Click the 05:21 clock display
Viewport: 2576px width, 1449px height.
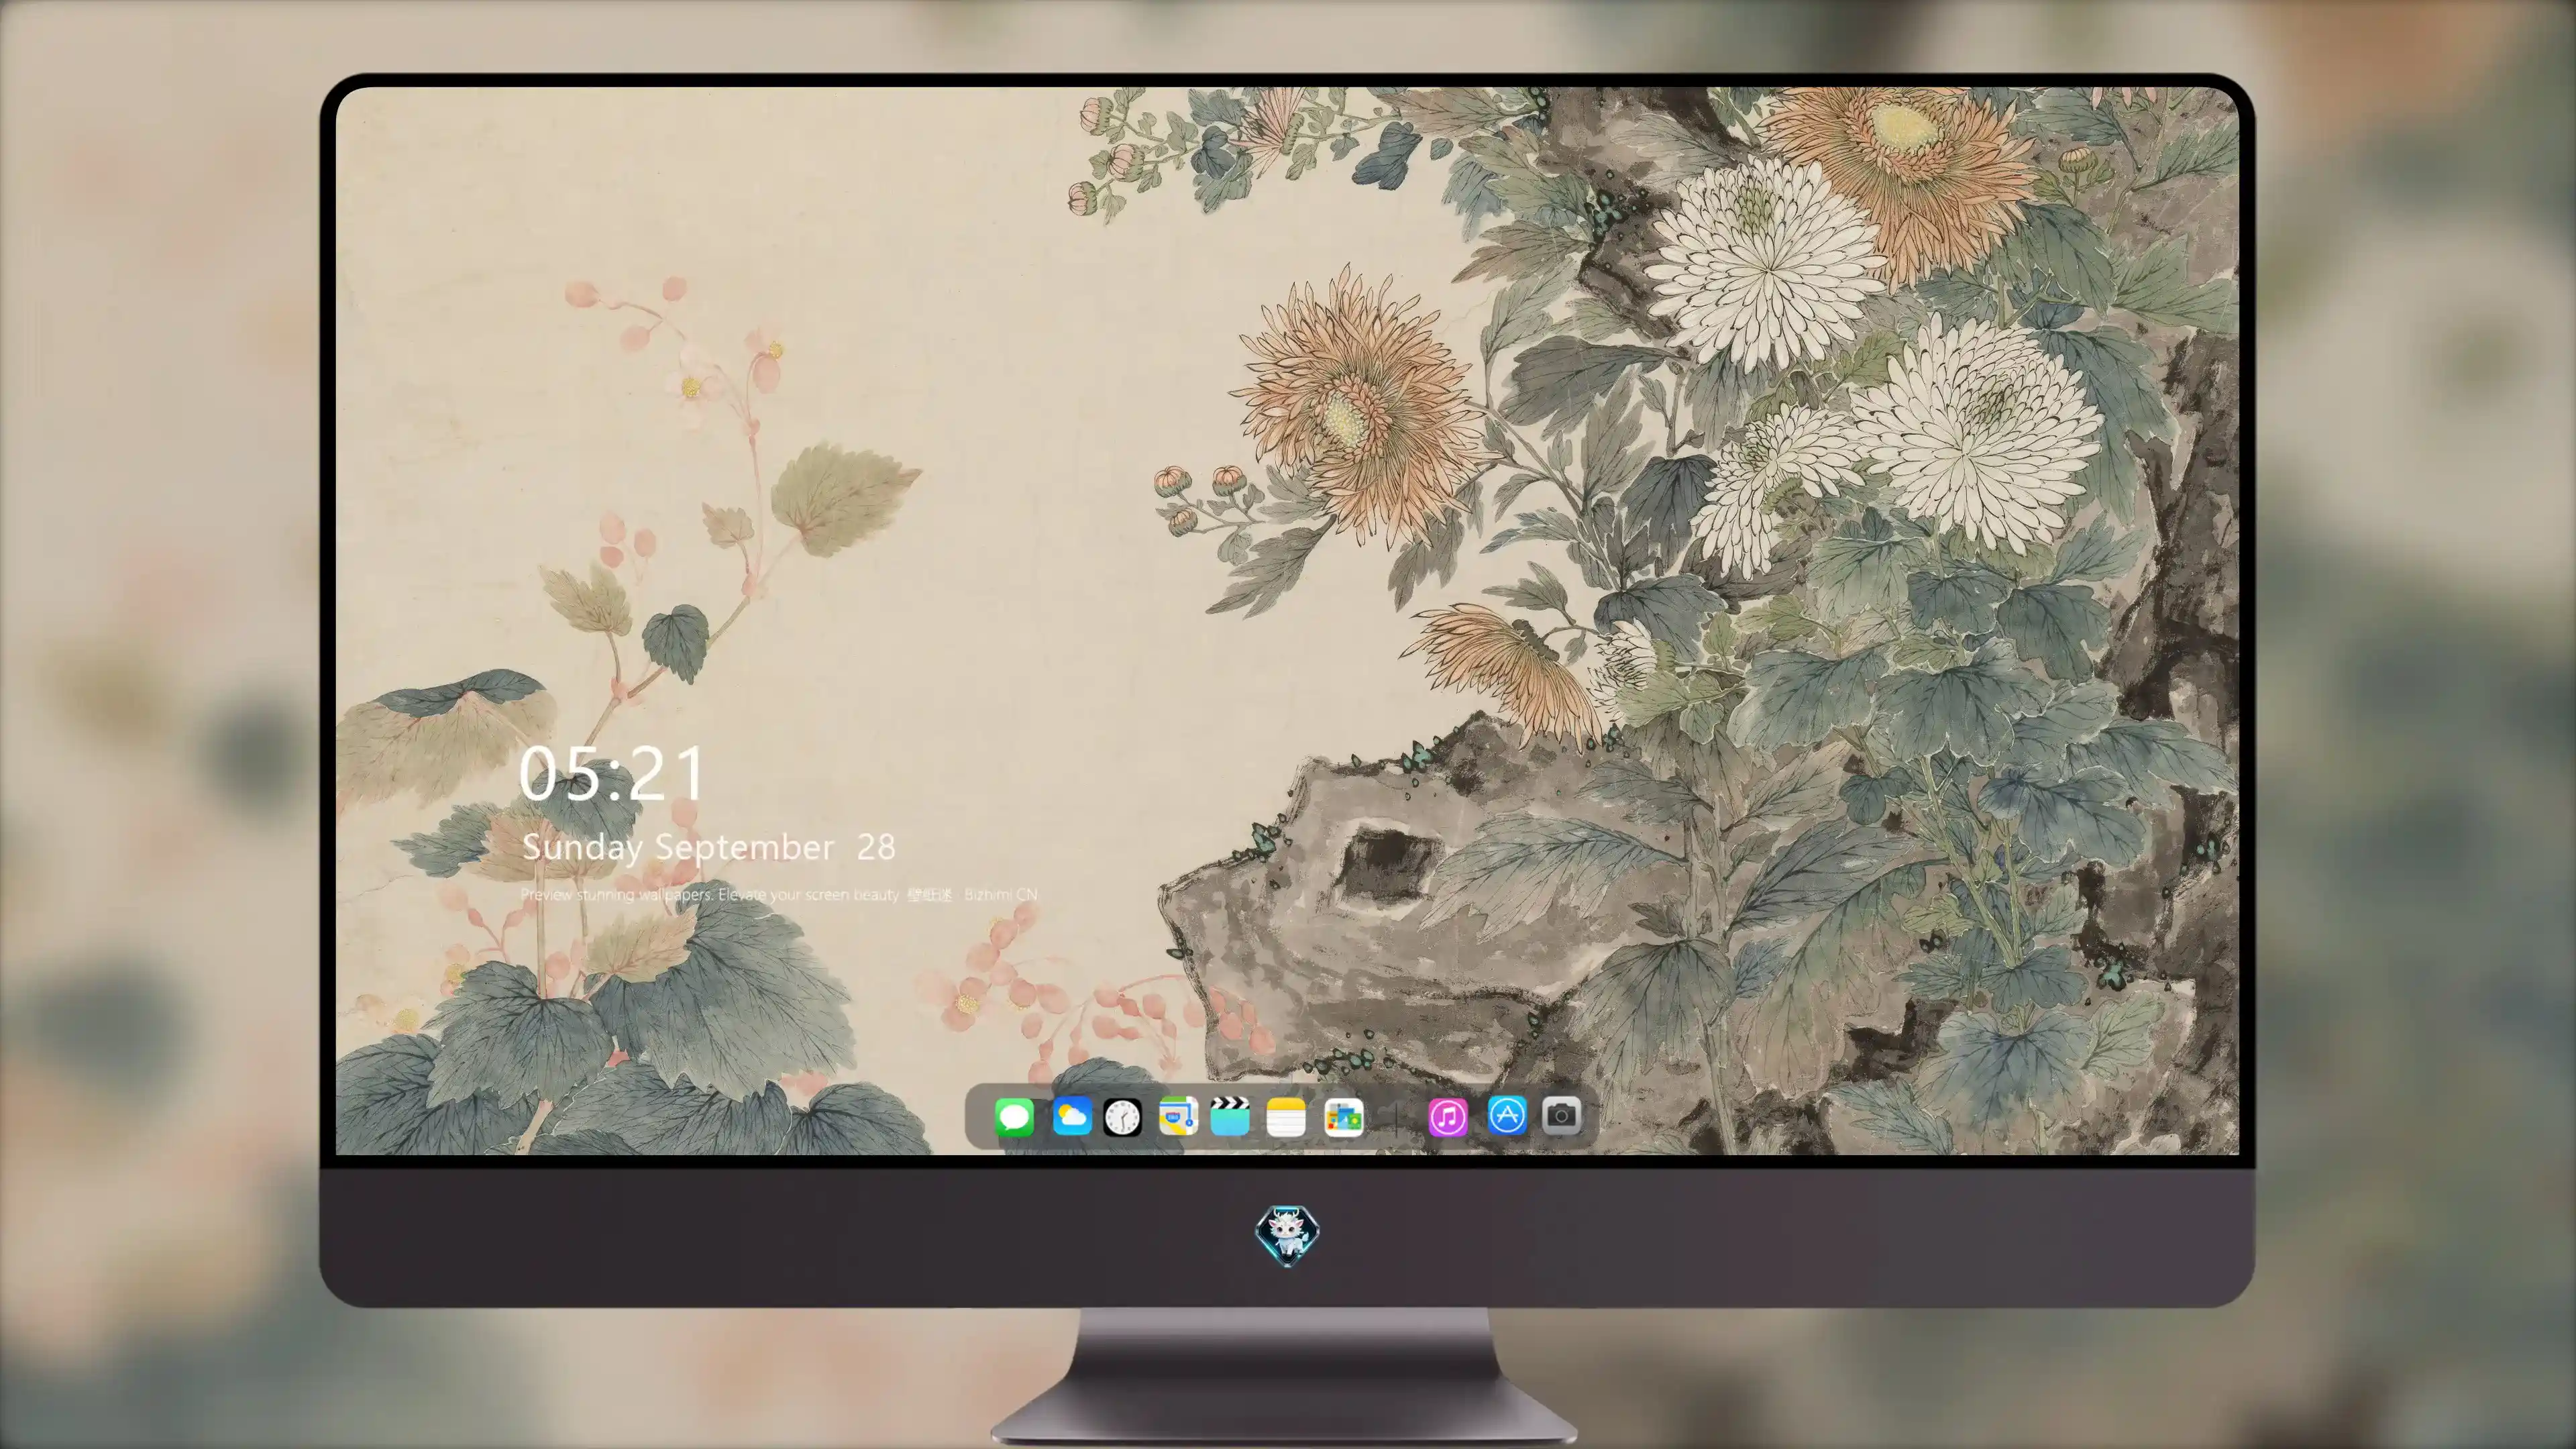(612, 774)
